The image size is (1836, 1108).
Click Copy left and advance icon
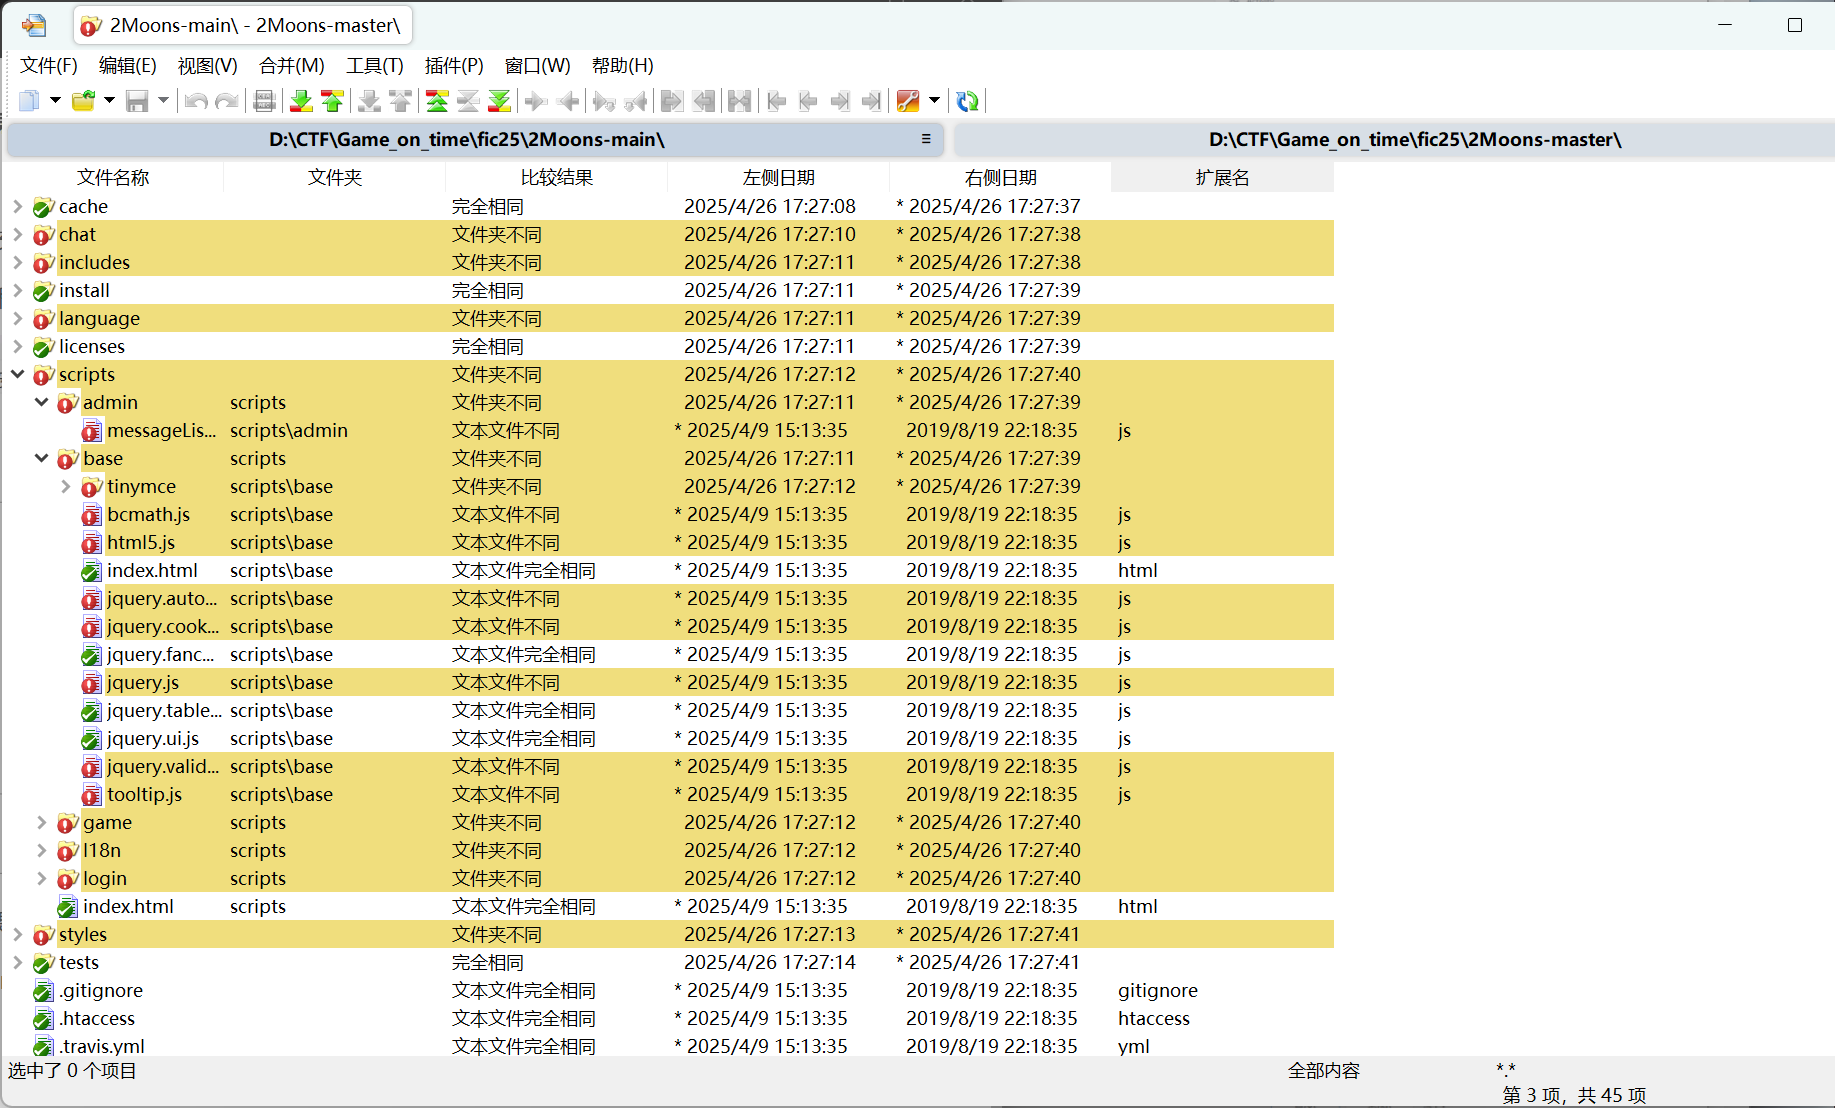click(635, 101)
